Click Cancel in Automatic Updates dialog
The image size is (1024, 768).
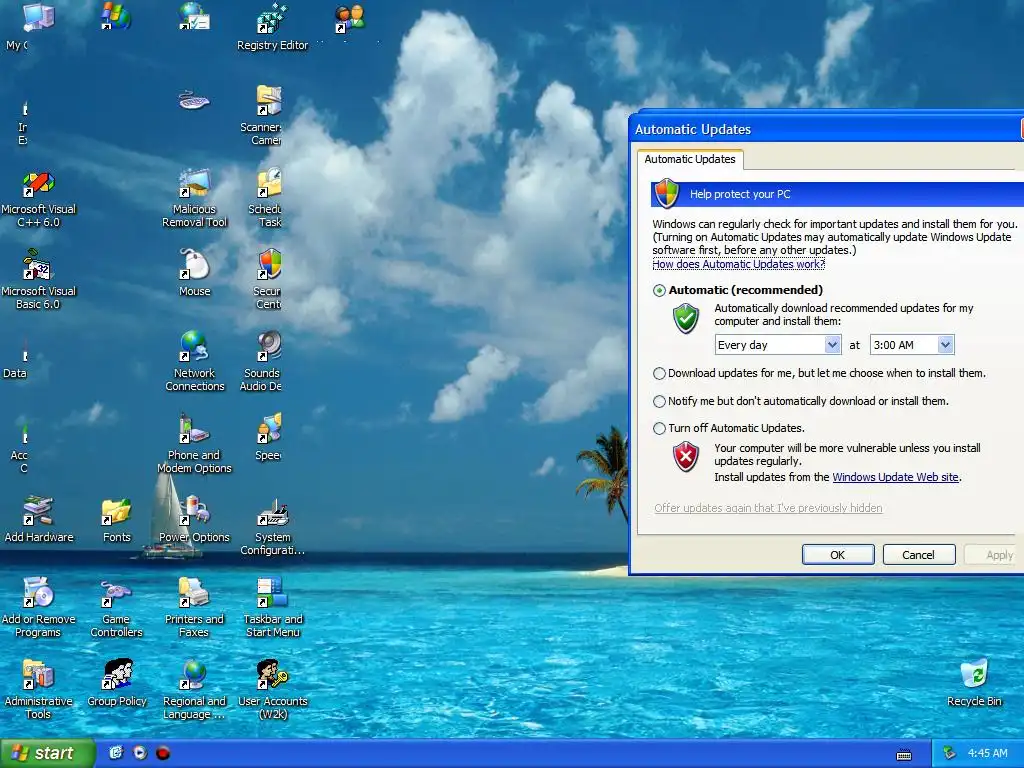coord(918,555)
